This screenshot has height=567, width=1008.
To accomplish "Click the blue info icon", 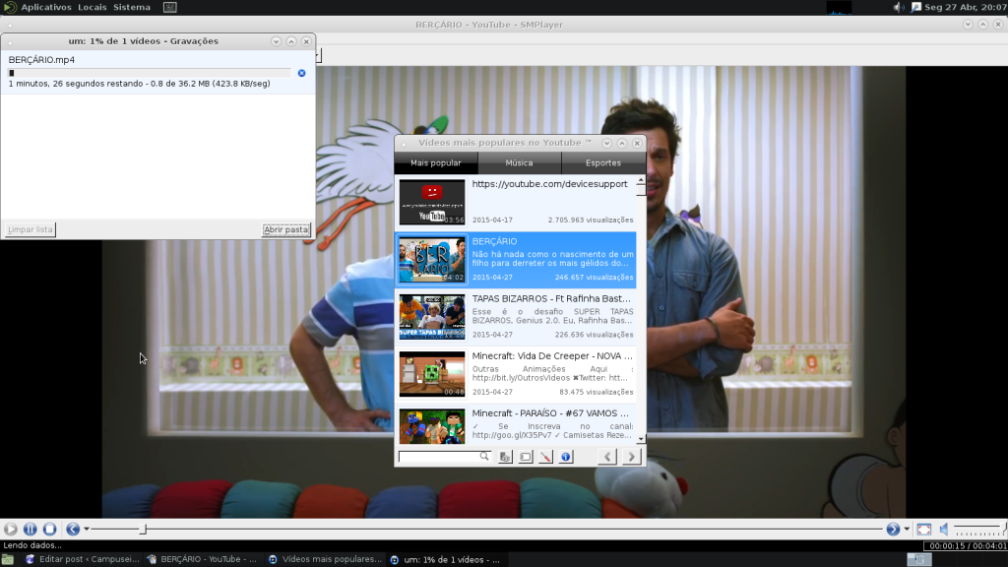I will coord(565,457).
